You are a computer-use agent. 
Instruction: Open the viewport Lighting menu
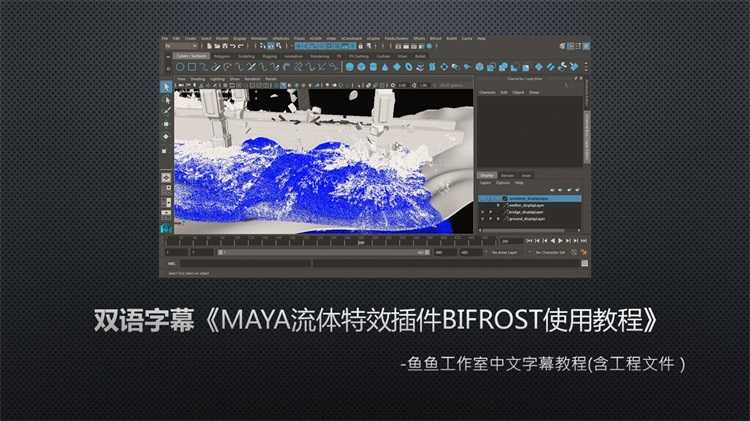point(217,79)
